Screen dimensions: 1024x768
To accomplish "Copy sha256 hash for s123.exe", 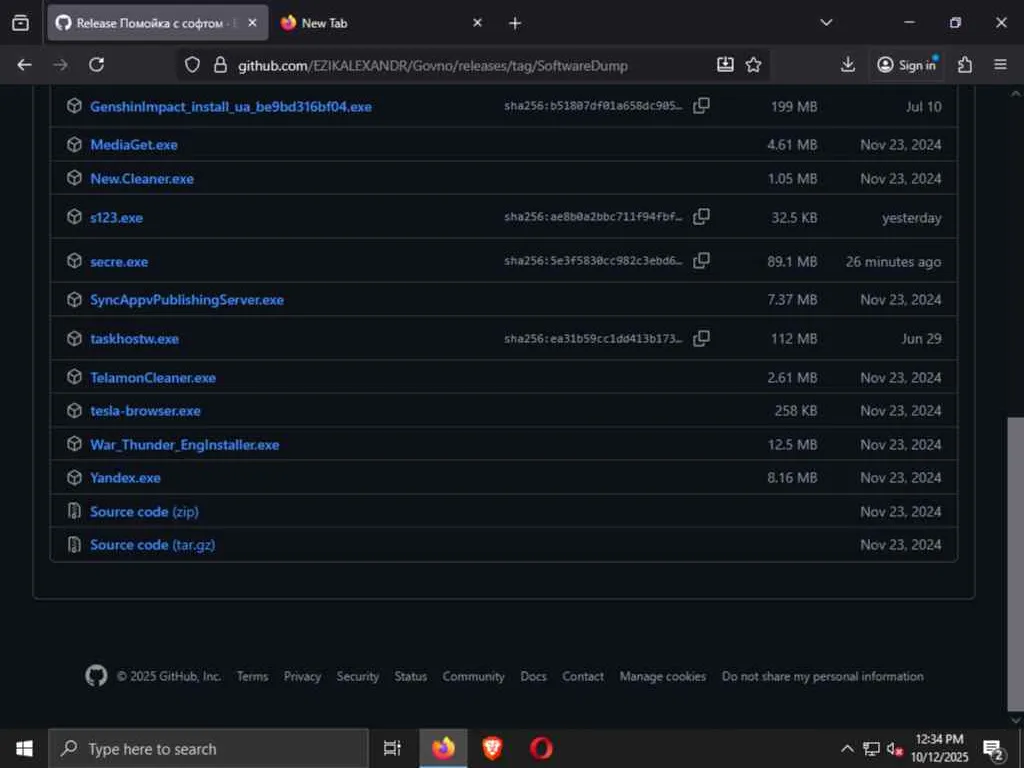I will point(701,216).
